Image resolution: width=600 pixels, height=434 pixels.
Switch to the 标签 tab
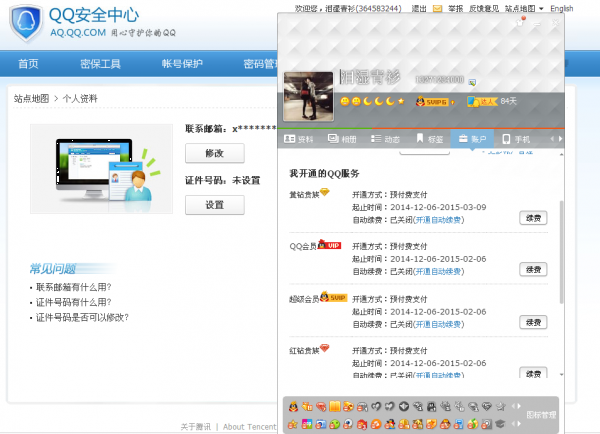click(x=429, y=139)
